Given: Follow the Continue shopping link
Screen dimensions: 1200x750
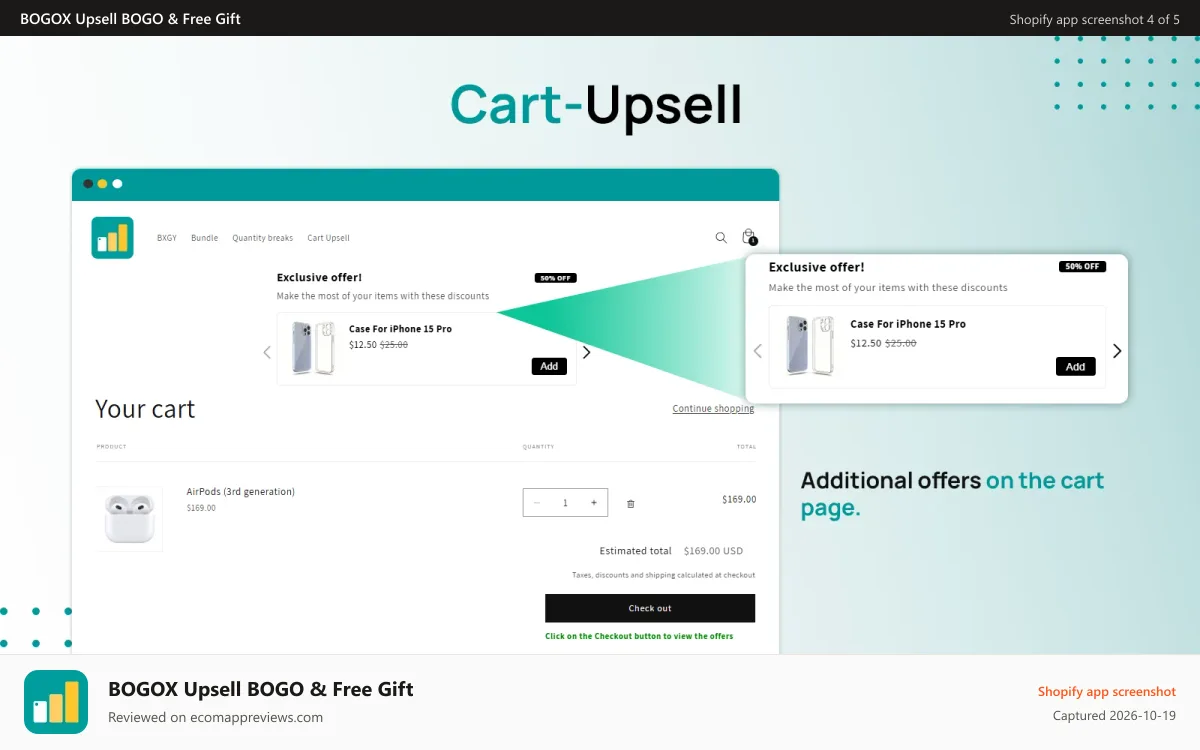Looking at the screenshot, I should click(713, 409).
